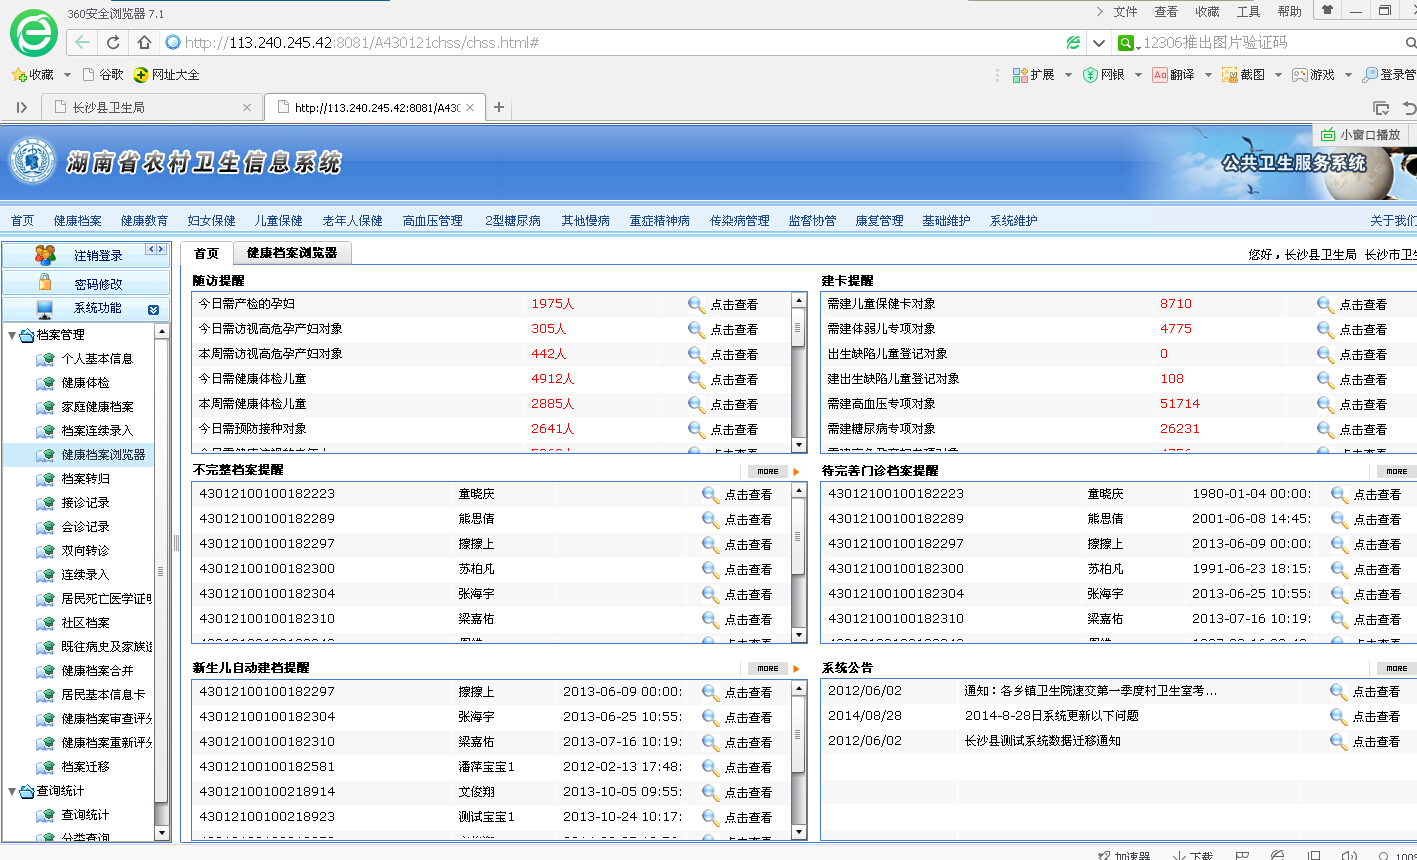The image size is (1417, 860).
Task: Click 点击查看 for 需建糖尿病专项对象
Action: click(1363, 429)
